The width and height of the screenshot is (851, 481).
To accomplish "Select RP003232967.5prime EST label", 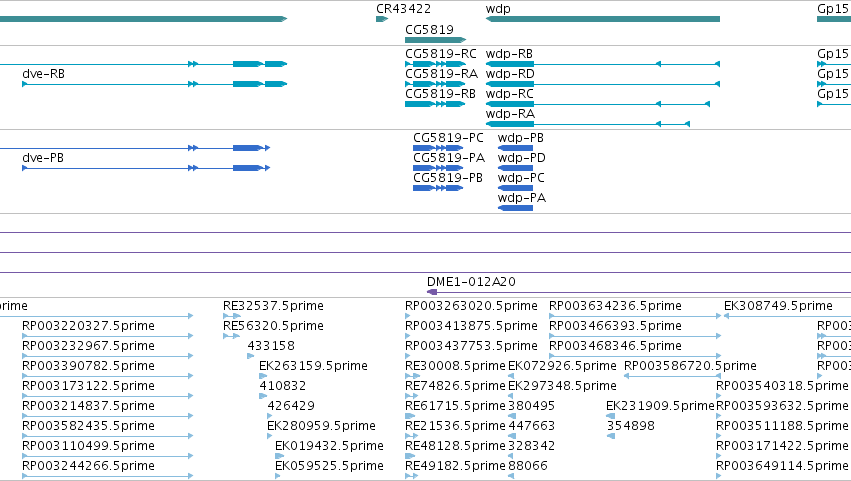I will click(88, 346).
